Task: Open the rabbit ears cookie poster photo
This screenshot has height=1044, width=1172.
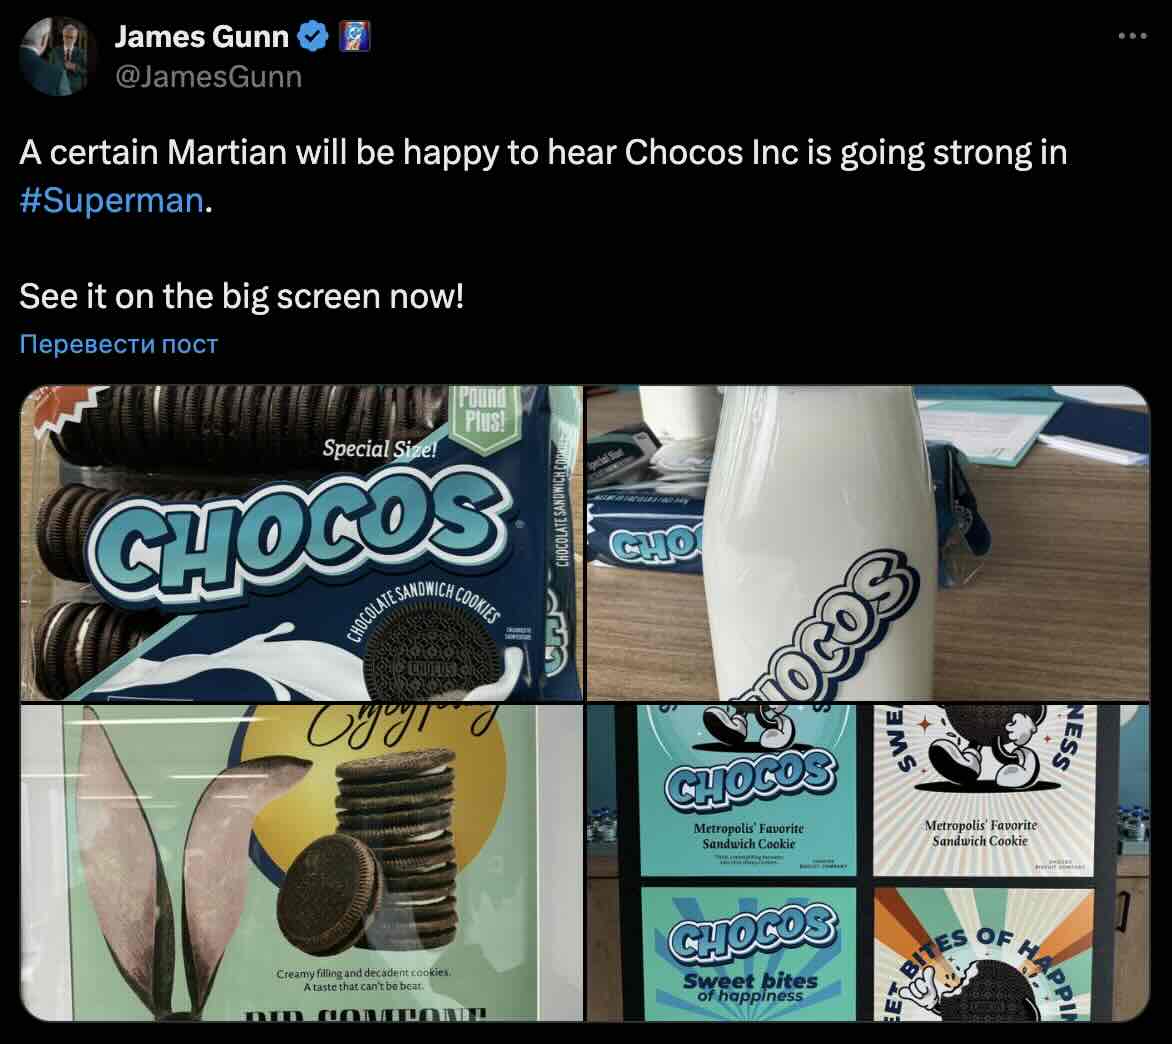Action: (301, 863)
